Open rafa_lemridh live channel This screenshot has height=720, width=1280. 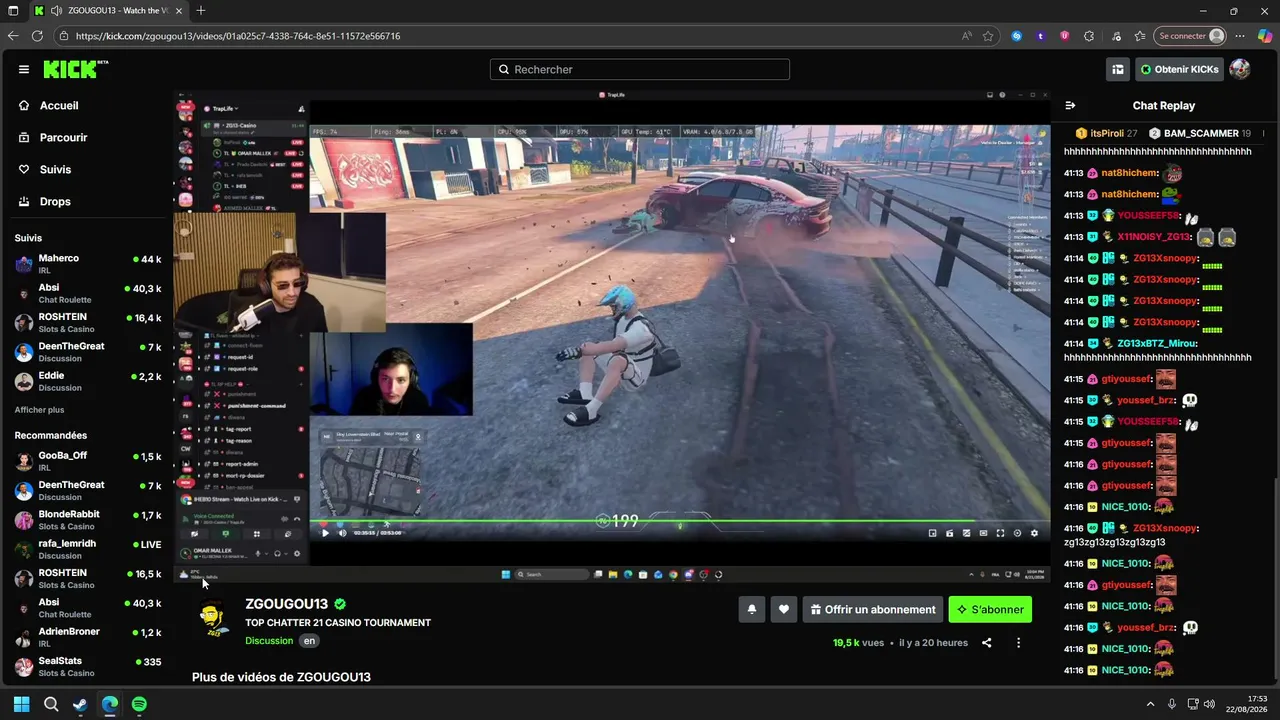88,549
